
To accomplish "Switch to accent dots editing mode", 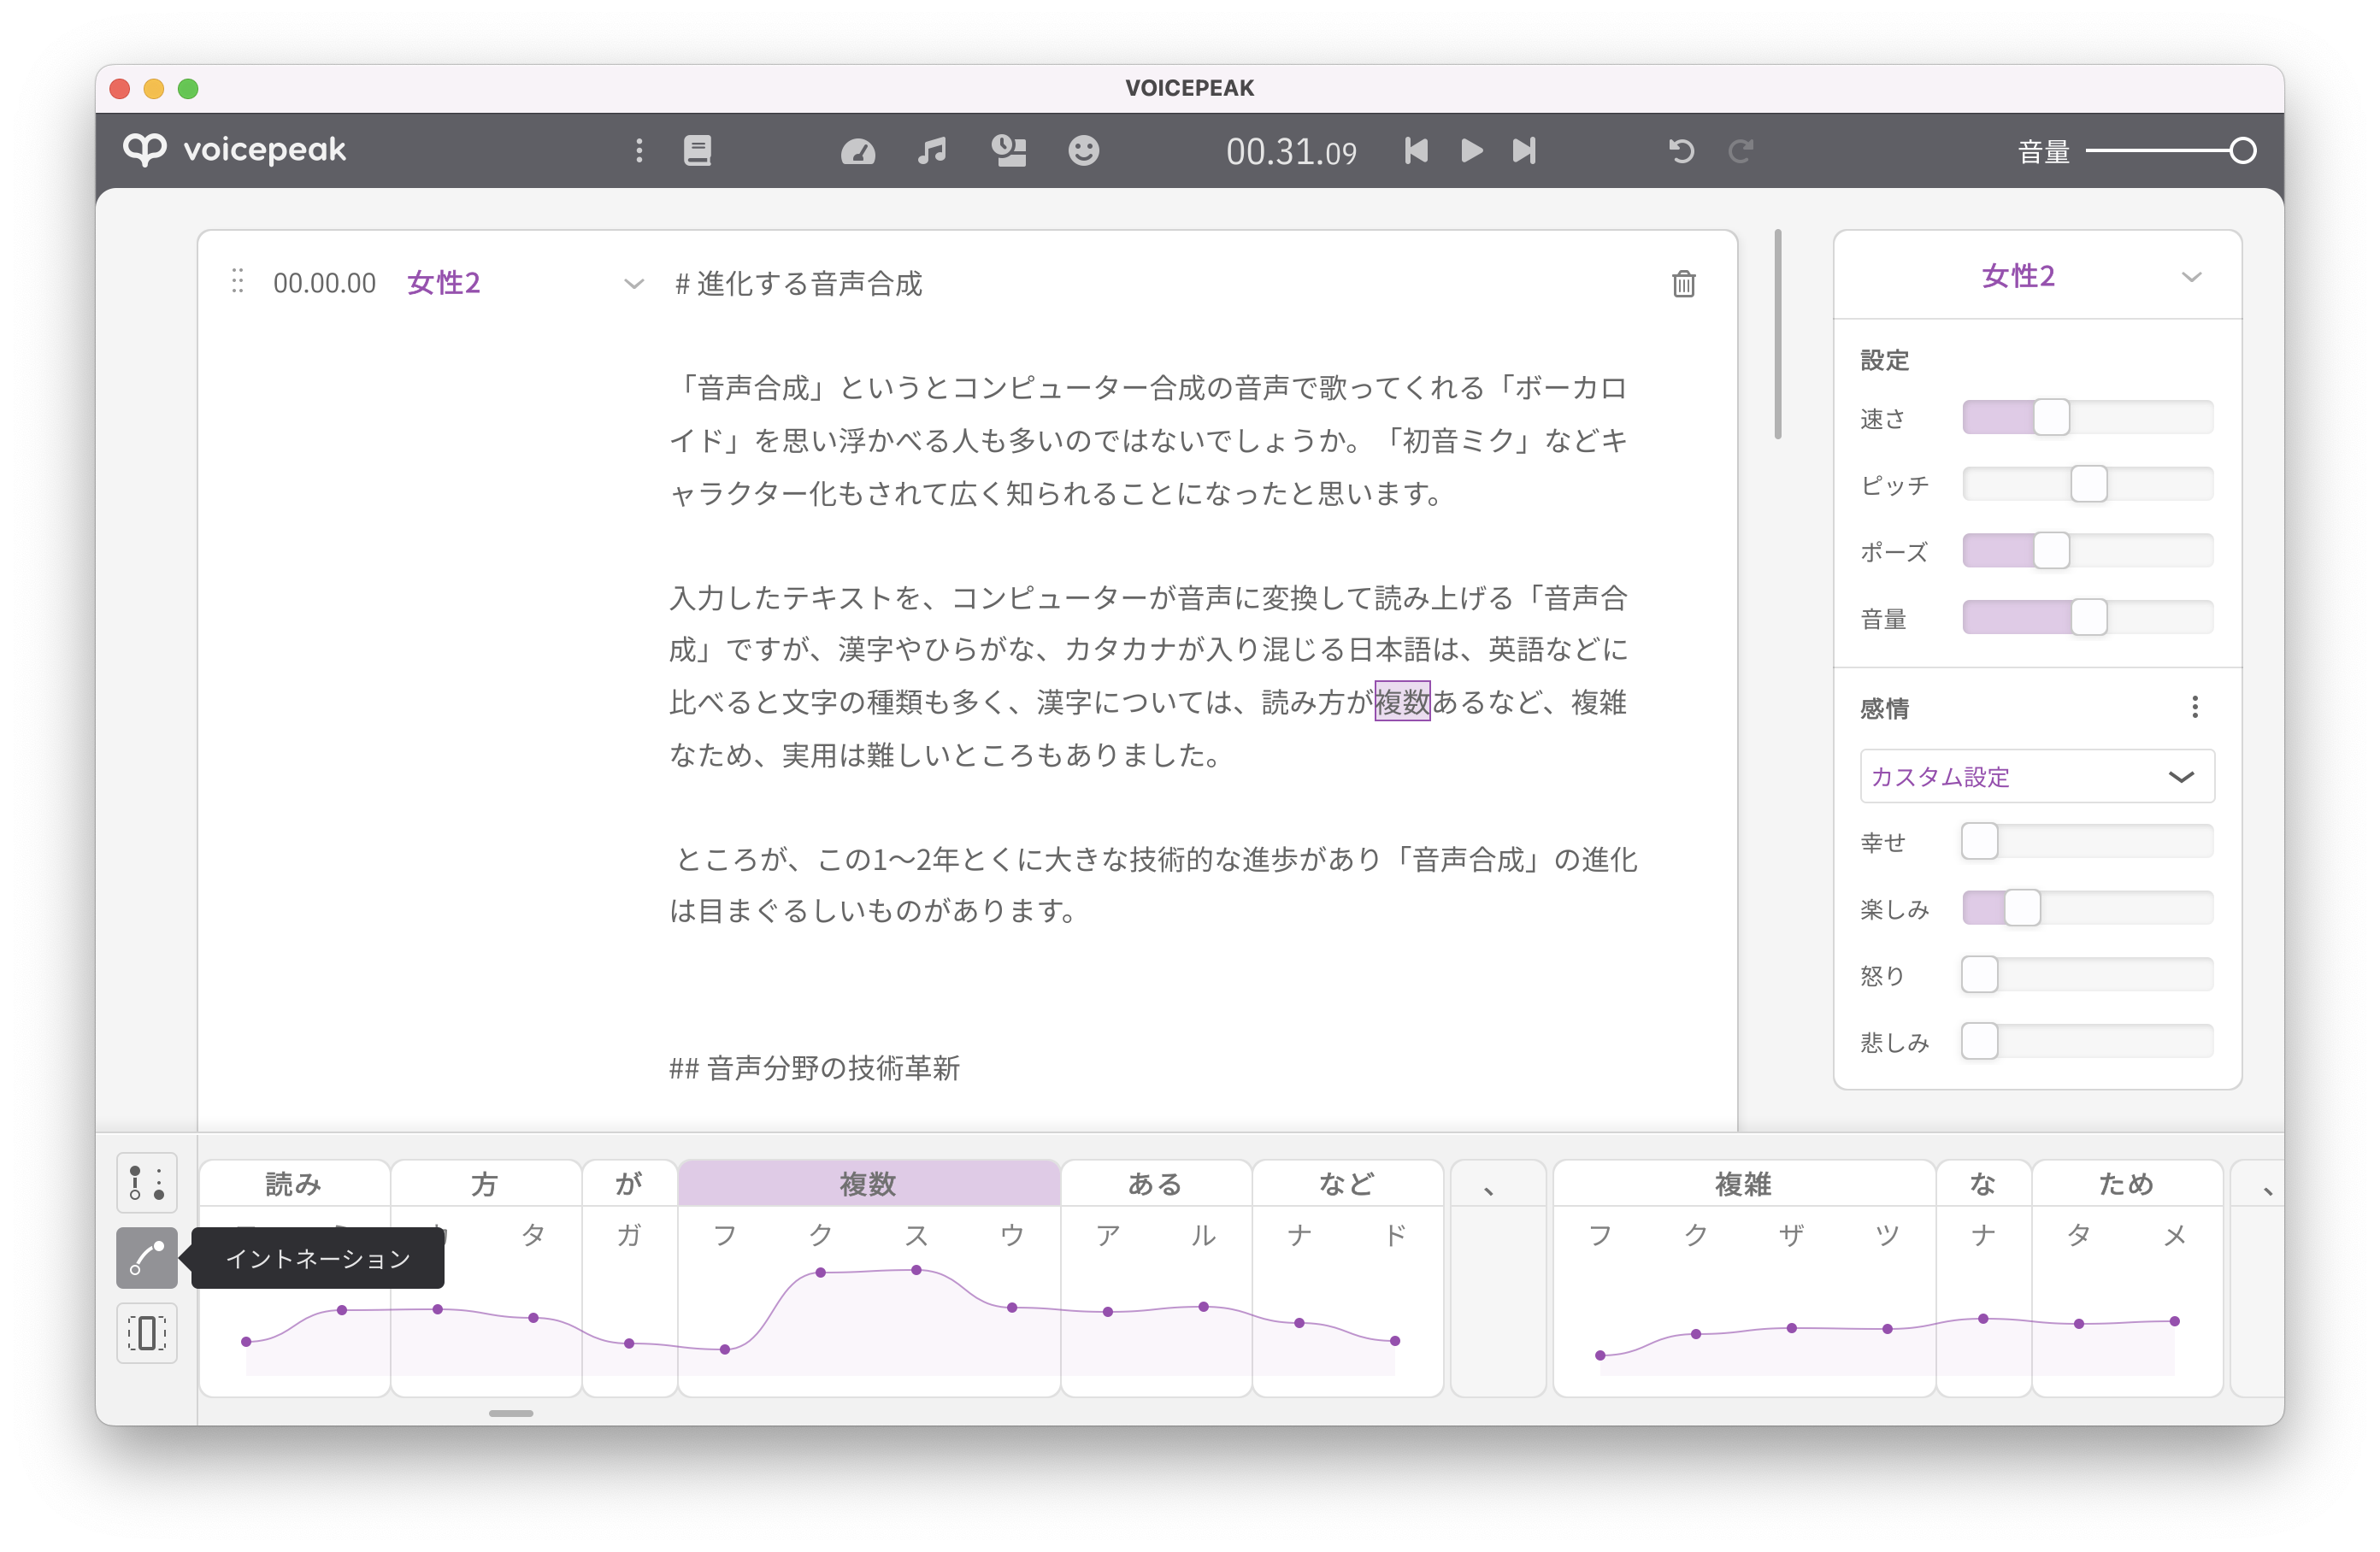I will [147, 1182].
